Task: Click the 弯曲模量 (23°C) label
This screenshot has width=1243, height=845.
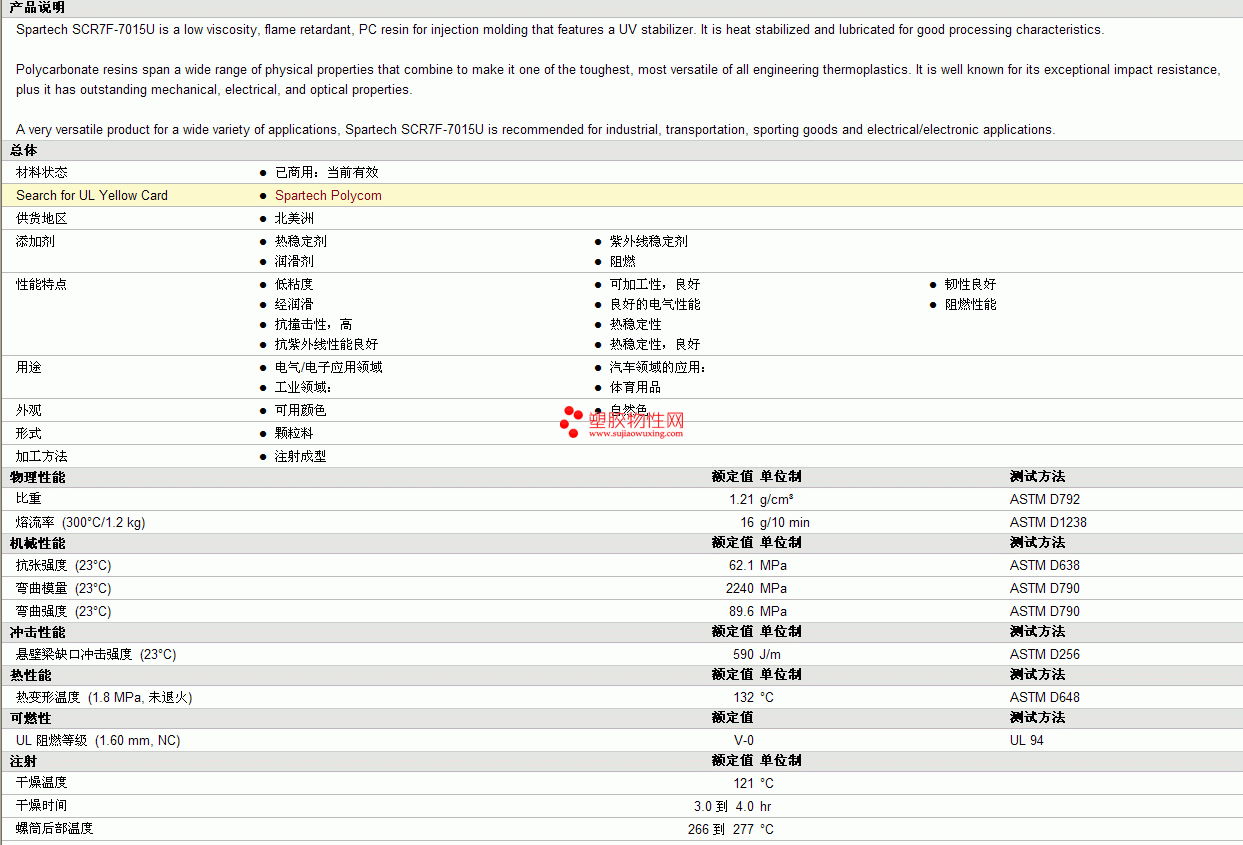Action: click(64, 589)
